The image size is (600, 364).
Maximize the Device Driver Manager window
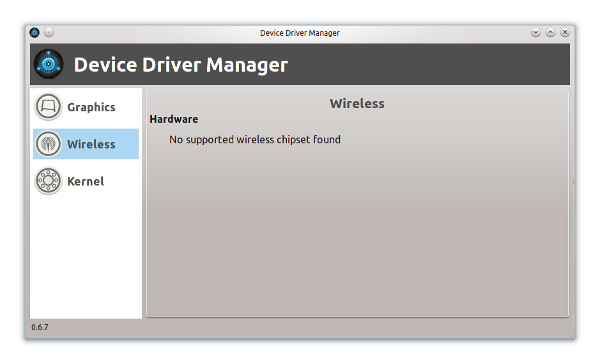pos(550,33)
